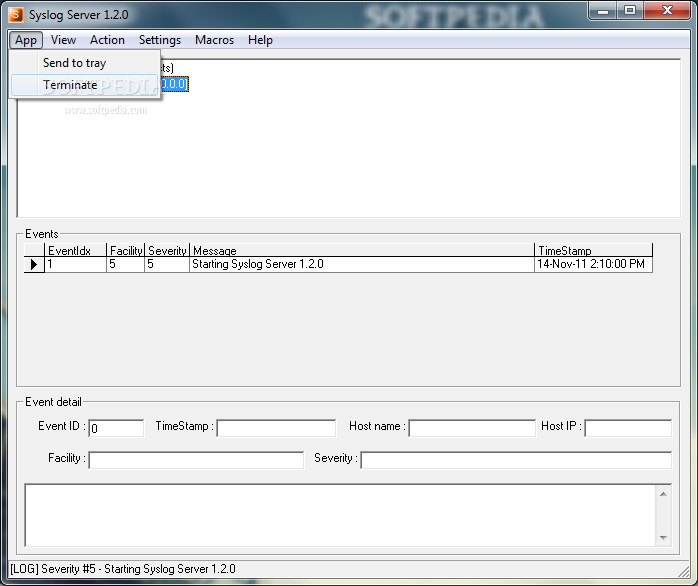Open the Macros menu

pos(214,40)
